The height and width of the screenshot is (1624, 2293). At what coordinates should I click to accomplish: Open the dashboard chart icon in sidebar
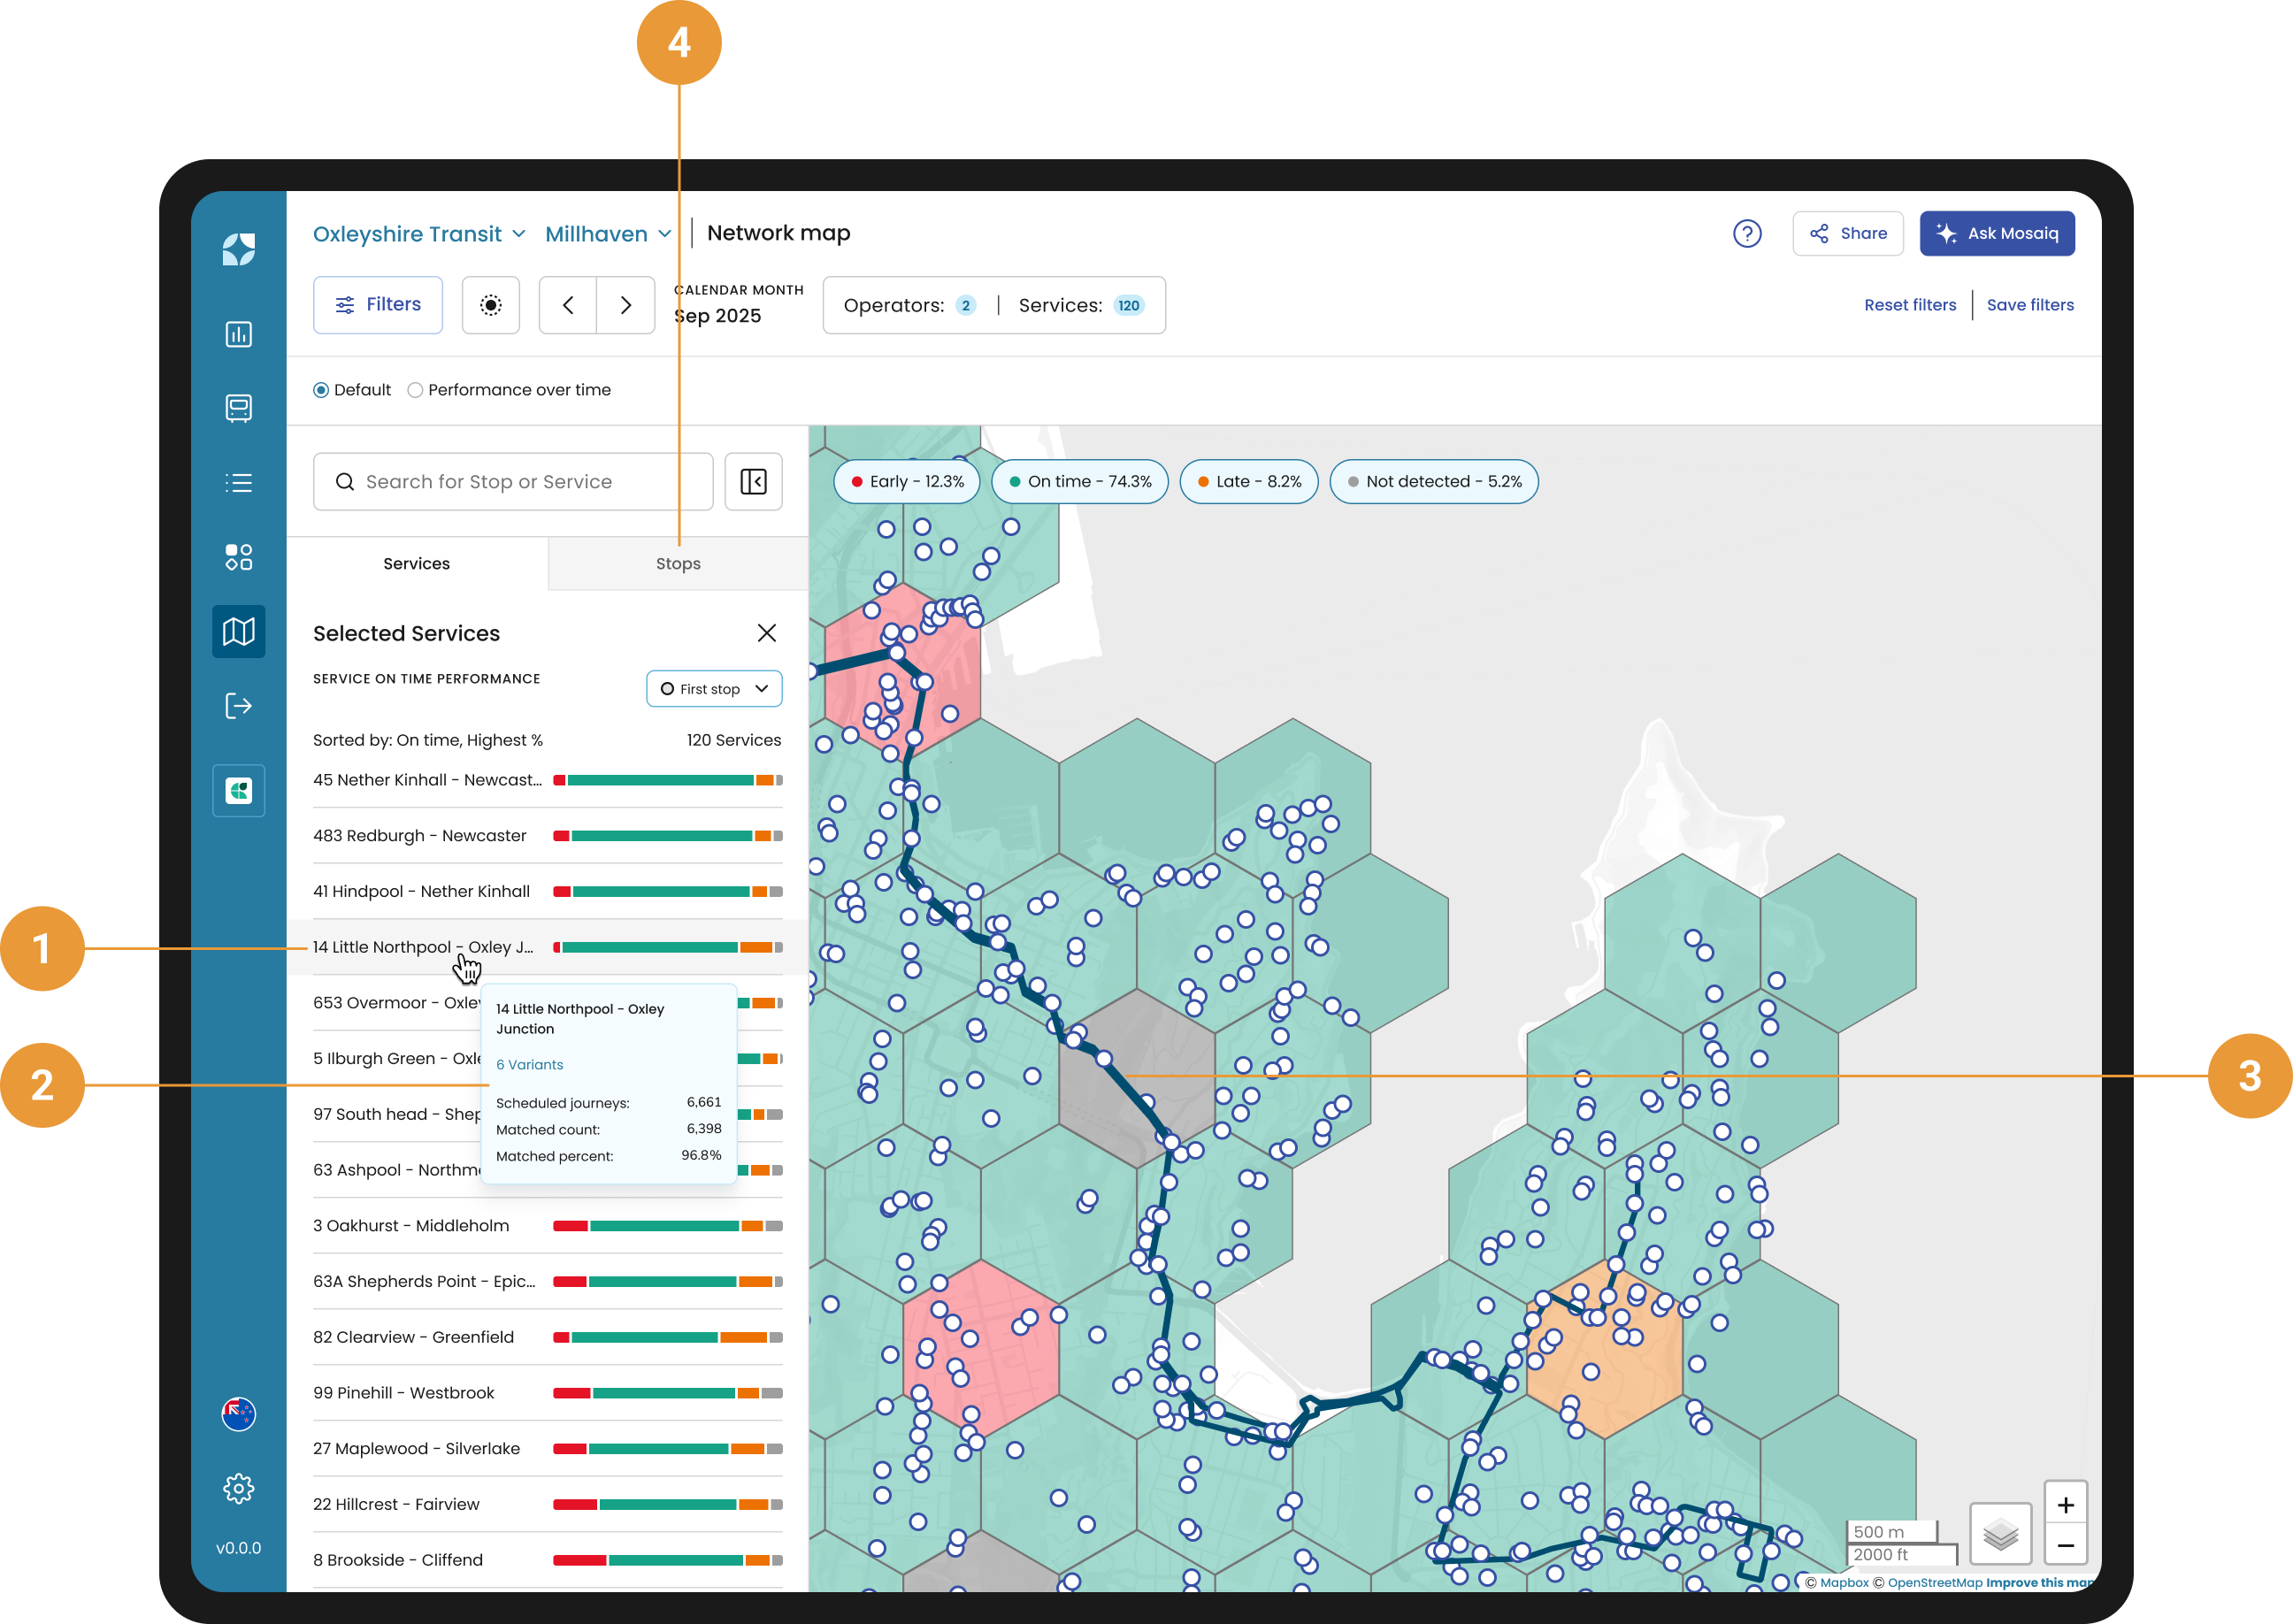pos(238,334)
